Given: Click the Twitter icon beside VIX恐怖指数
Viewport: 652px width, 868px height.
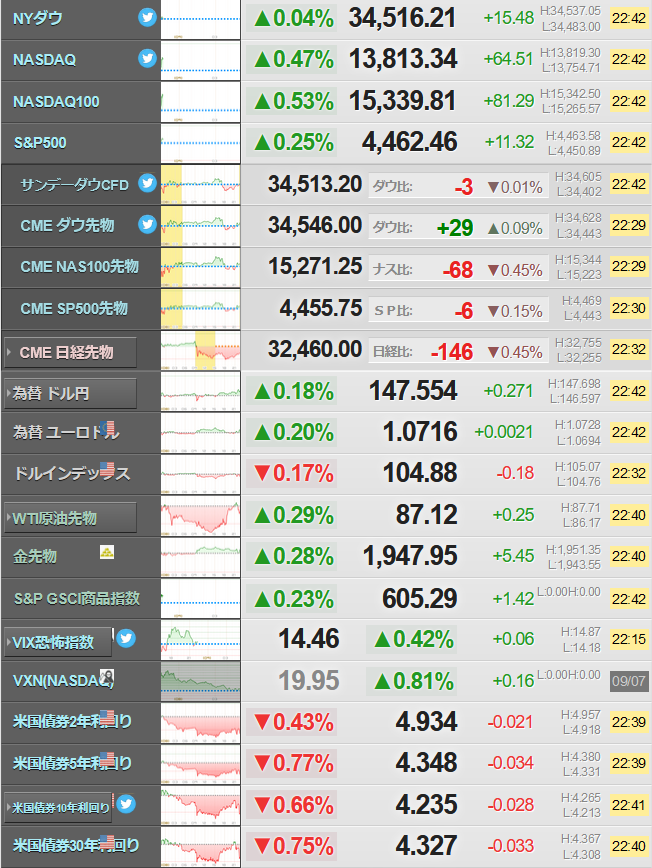Looking at the screenshot, I should click(126, 638).
